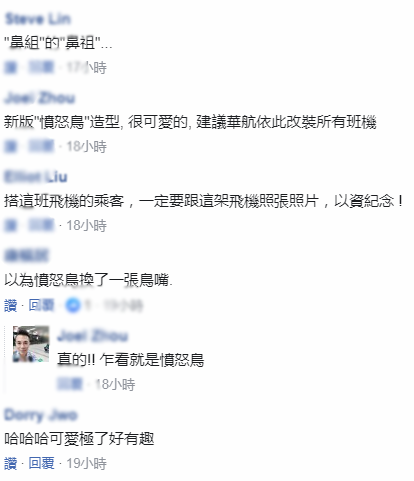Click 回覆 under 以為憤怒鳥換了一張鳥嘴 comment

pyautogui.click(x=41, y=305)
